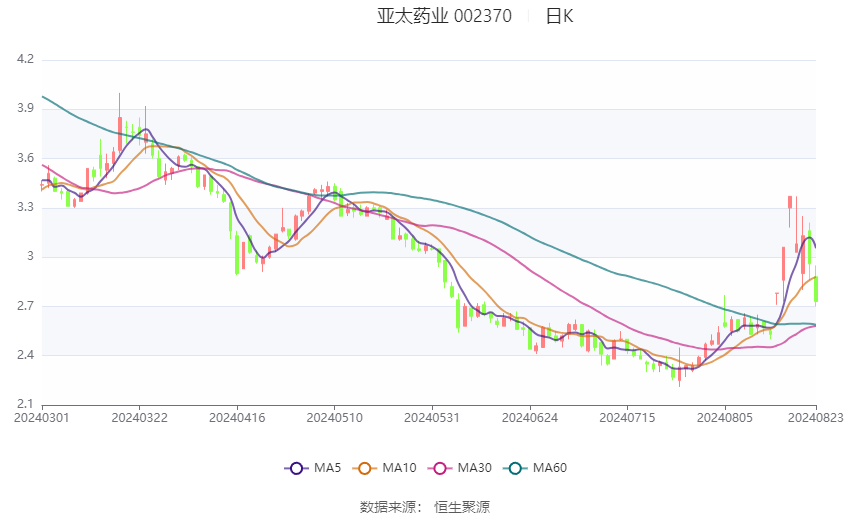
Task: Click the 20240624 x-axis date label
Action: (530, 415)
